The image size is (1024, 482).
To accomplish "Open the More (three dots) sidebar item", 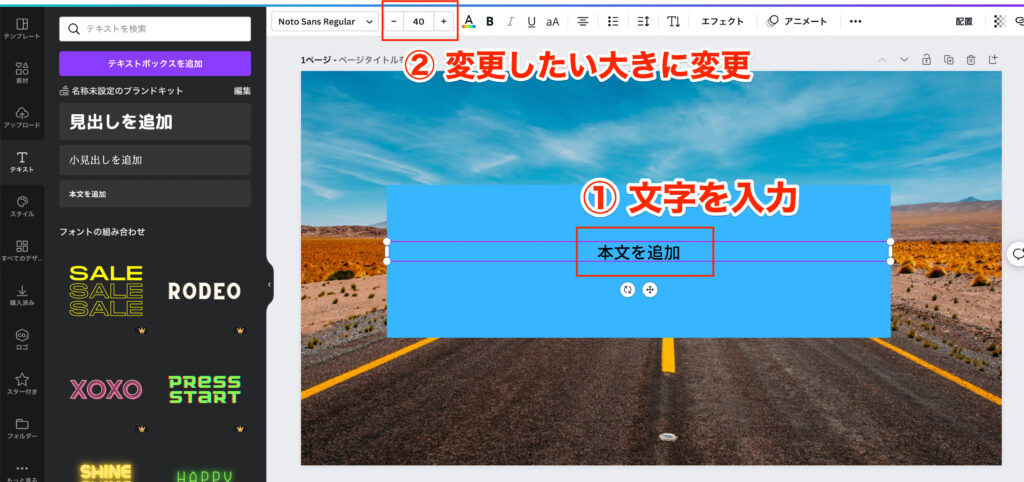I will pos(22,472).
